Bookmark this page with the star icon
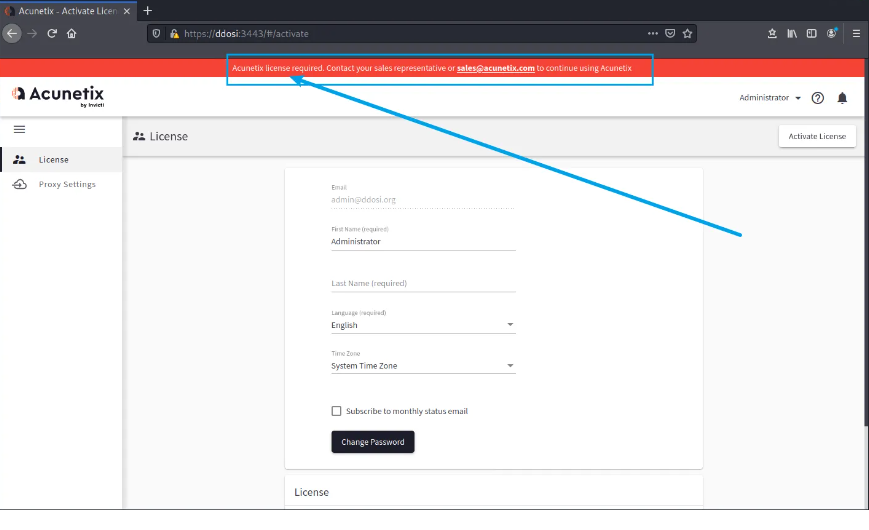The image size is (869, 530). click(x=687, y=33)
